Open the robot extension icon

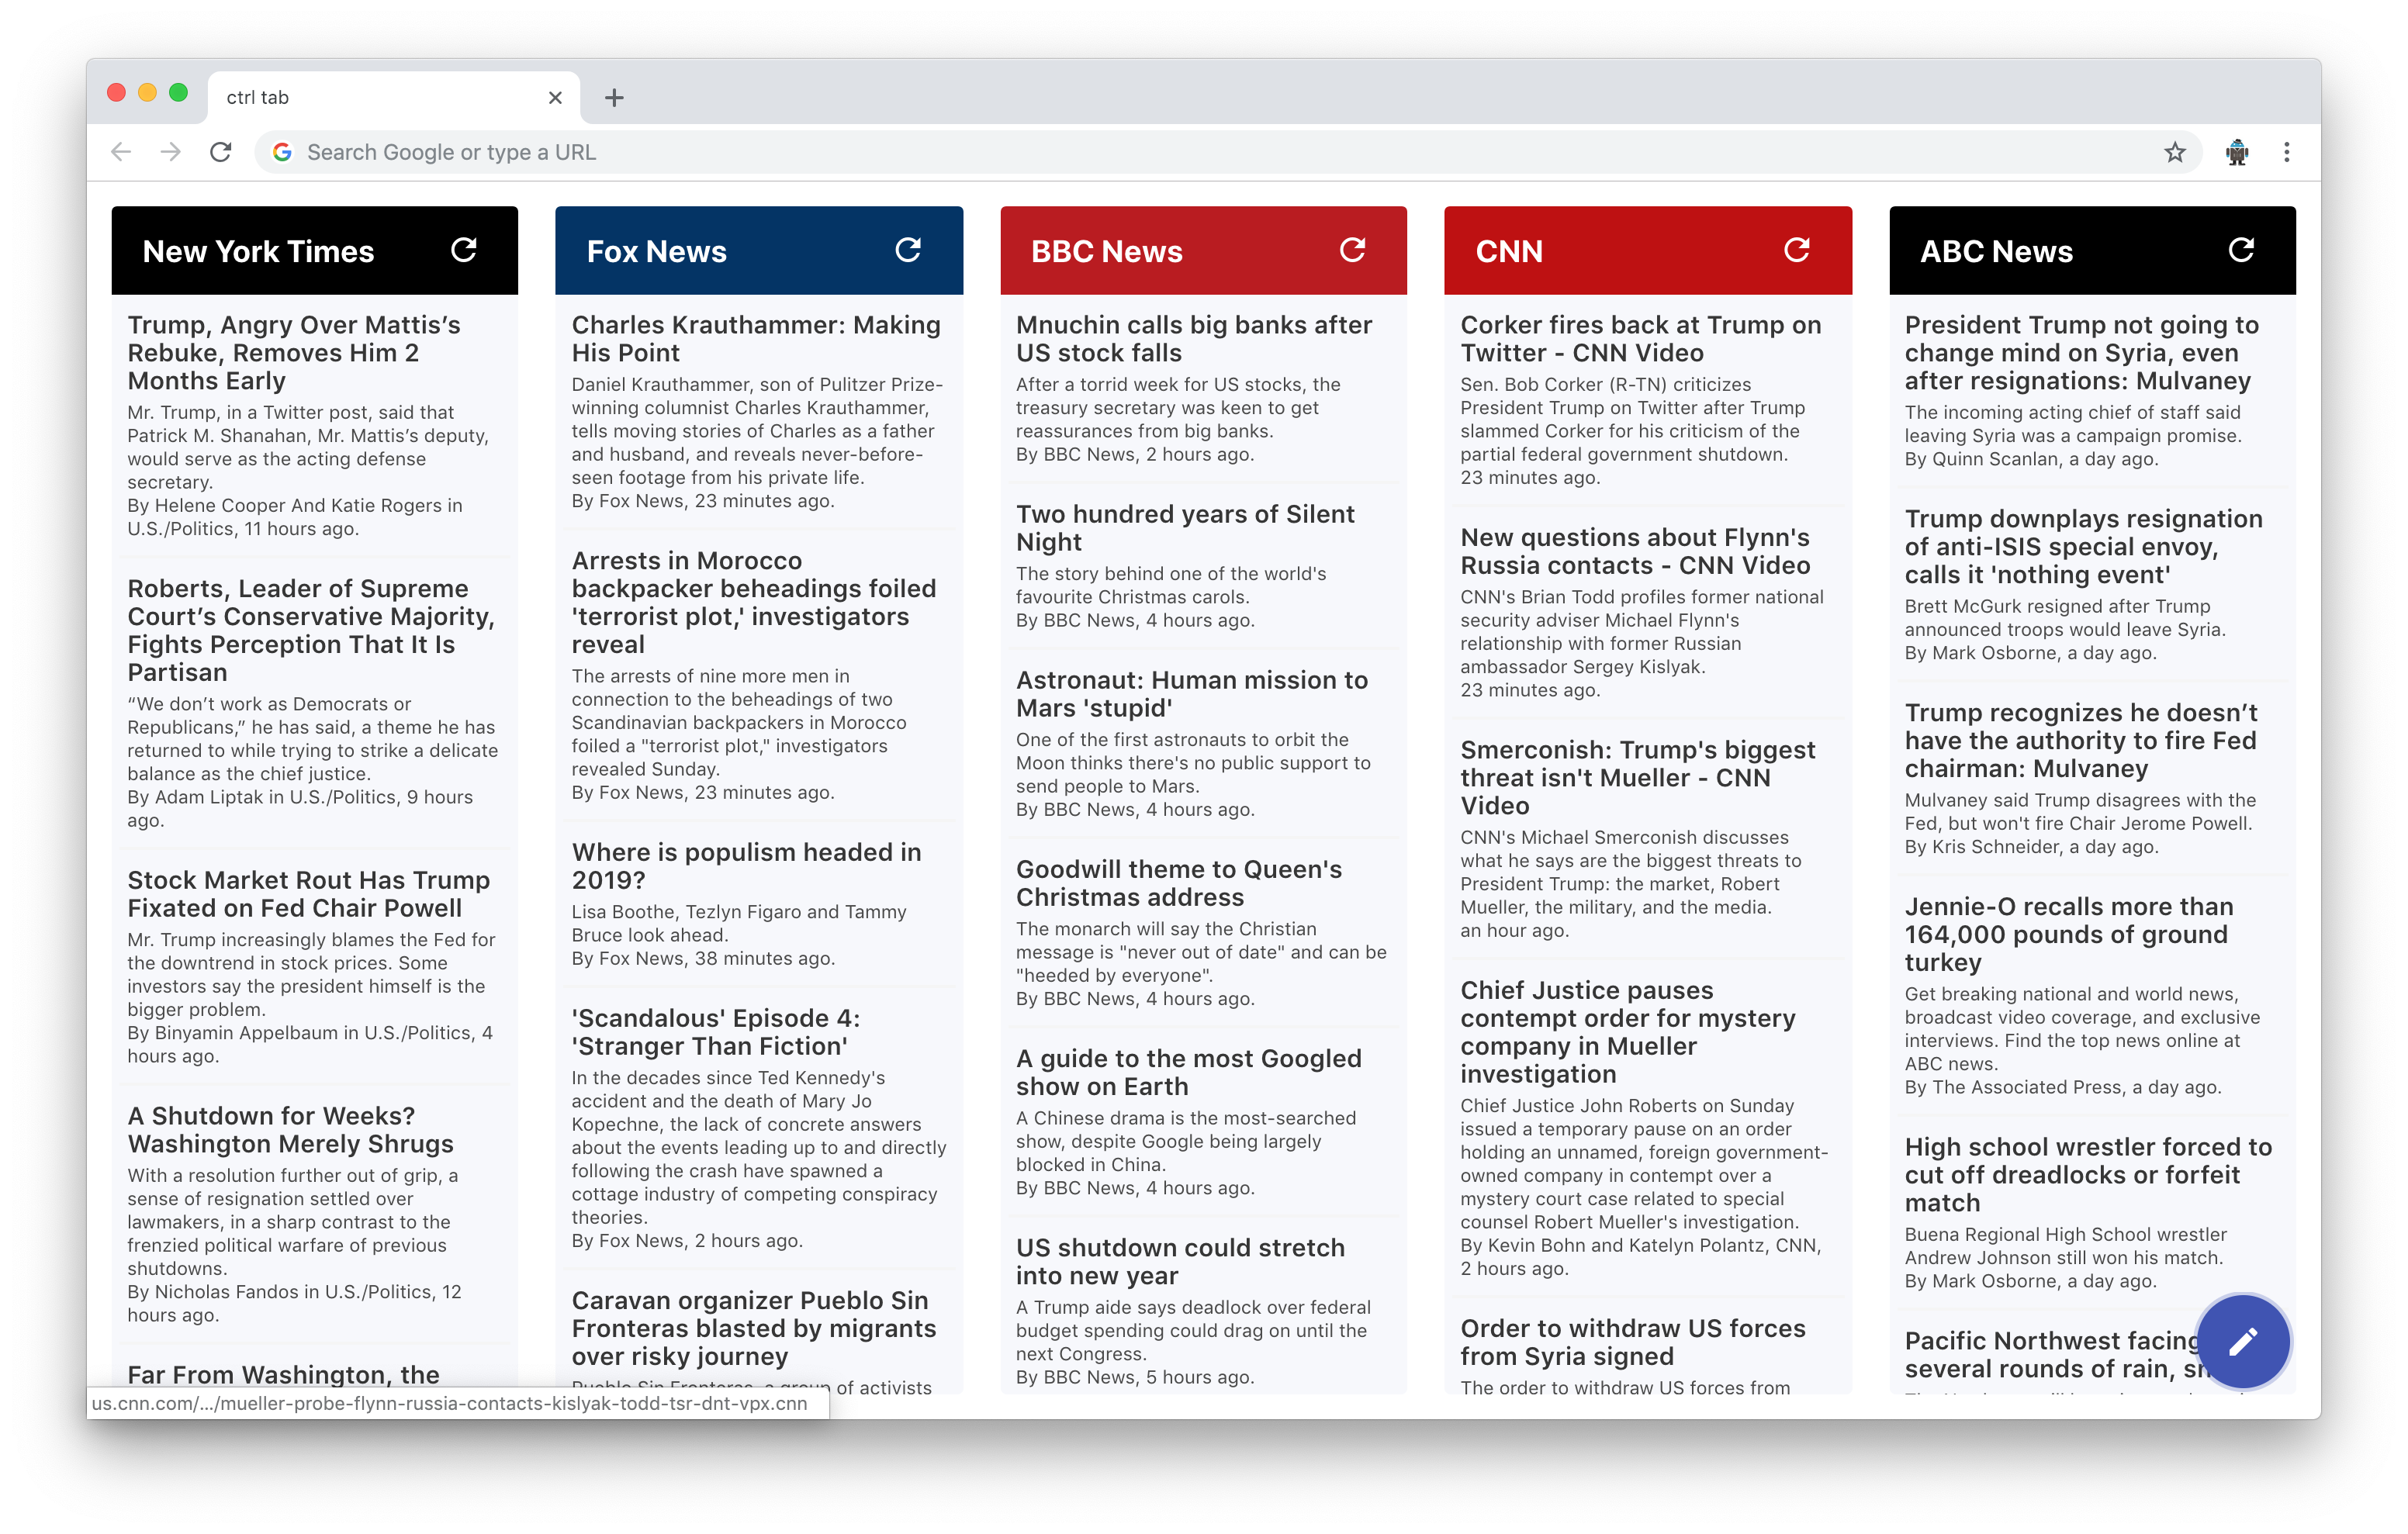pos(2237,152)
